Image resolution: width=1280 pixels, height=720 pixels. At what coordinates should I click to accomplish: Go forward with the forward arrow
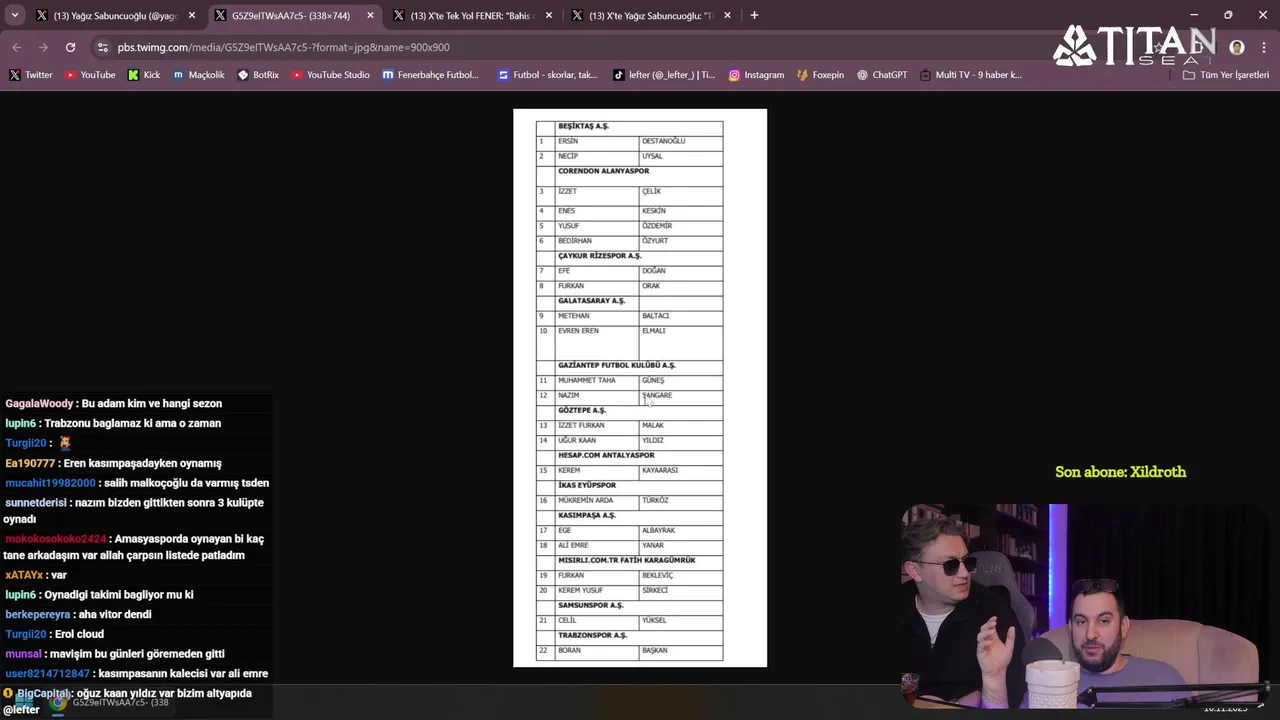[43, 47]
